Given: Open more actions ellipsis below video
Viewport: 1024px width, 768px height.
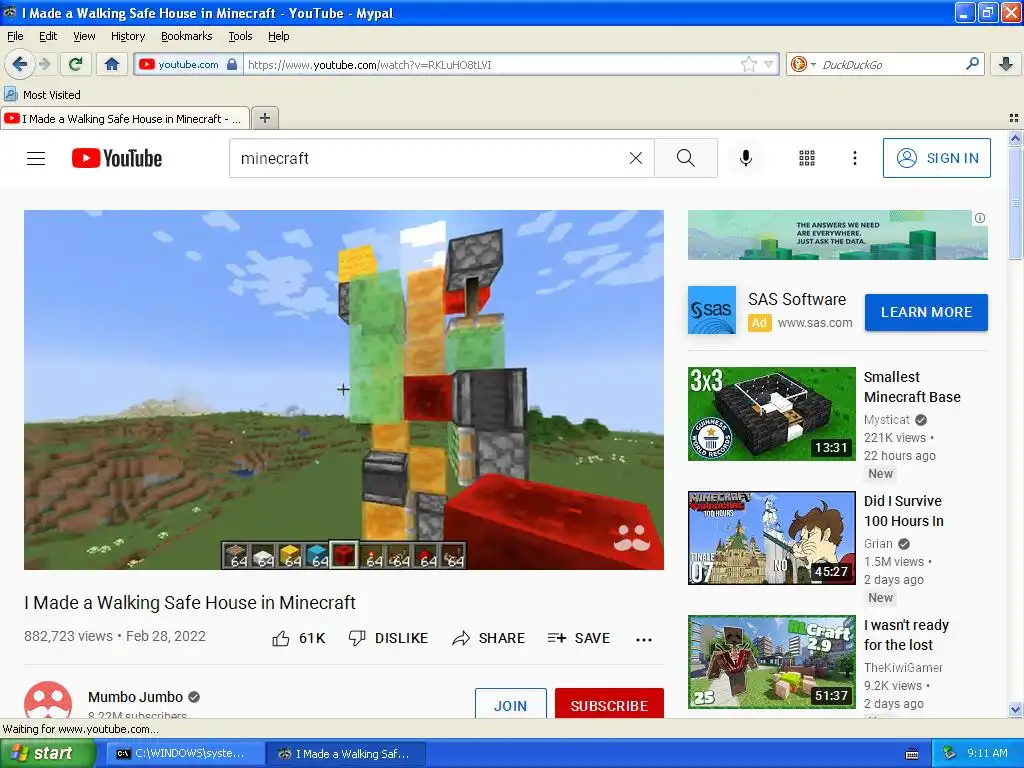Looking at the screenshot, I should tap(643, 639).
